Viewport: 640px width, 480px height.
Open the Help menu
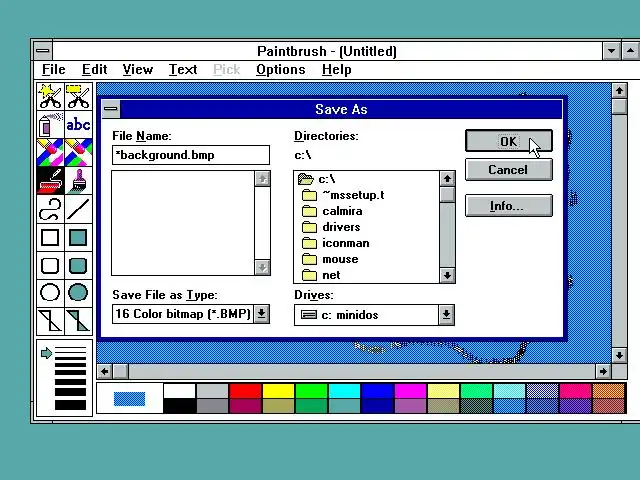point(336,70)
